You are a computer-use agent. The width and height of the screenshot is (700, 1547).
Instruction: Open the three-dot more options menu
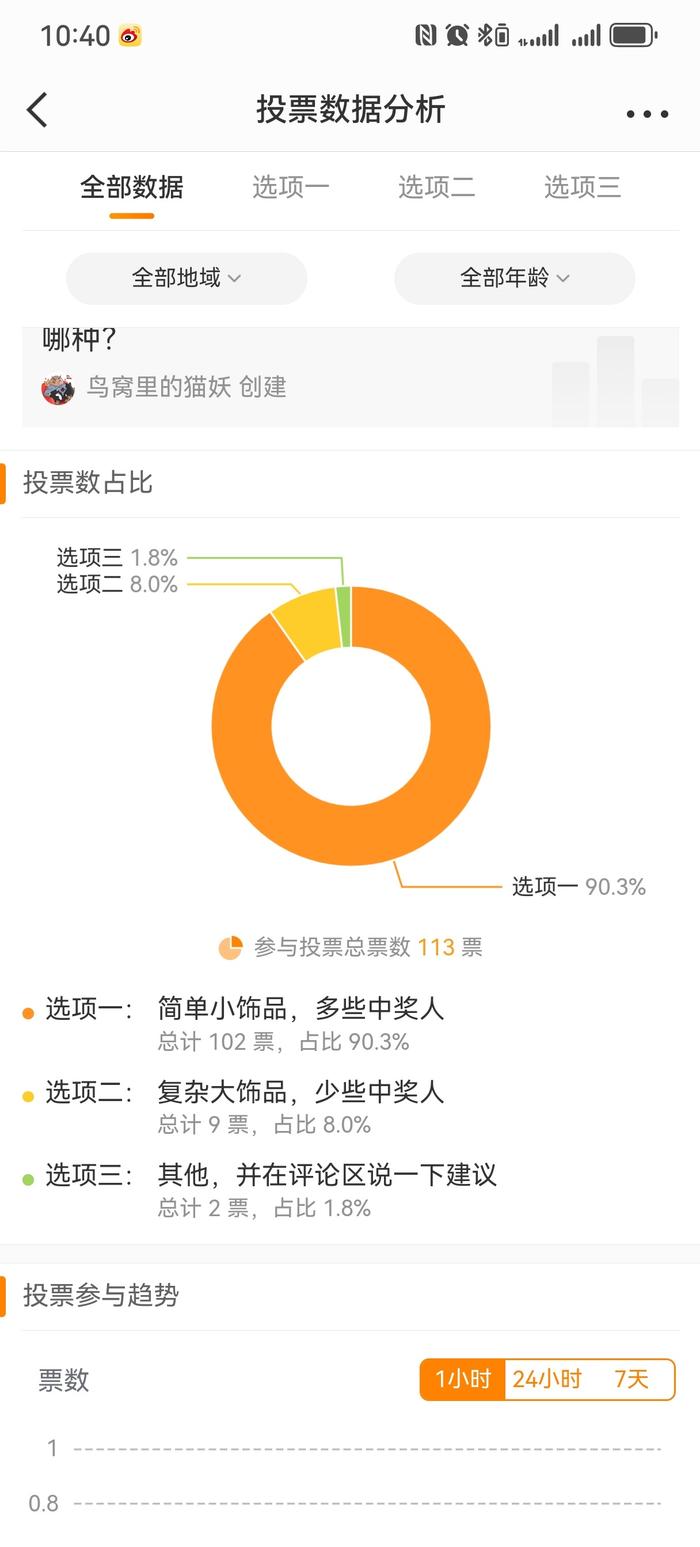point(647,114)
